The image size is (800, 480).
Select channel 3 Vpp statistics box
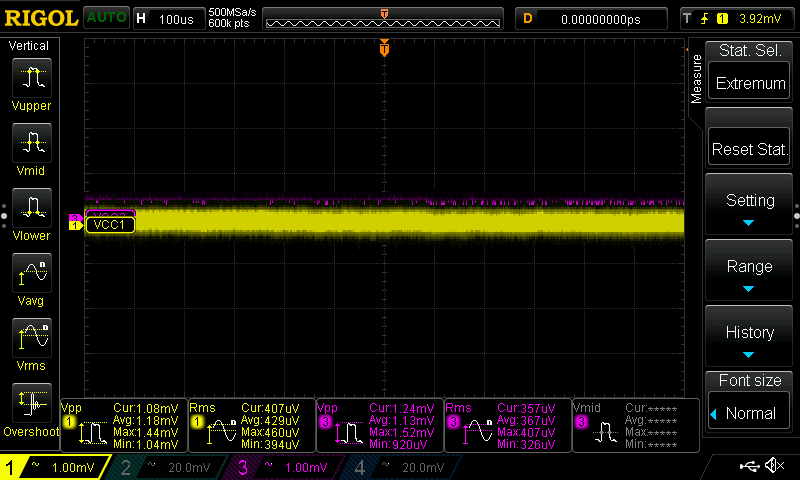(x=380, y=425)
